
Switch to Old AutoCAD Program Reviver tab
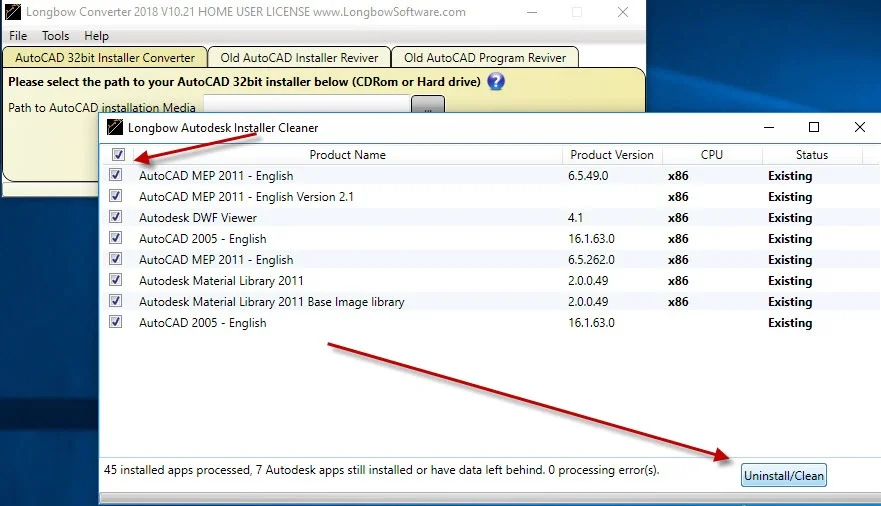click(485, 58)
